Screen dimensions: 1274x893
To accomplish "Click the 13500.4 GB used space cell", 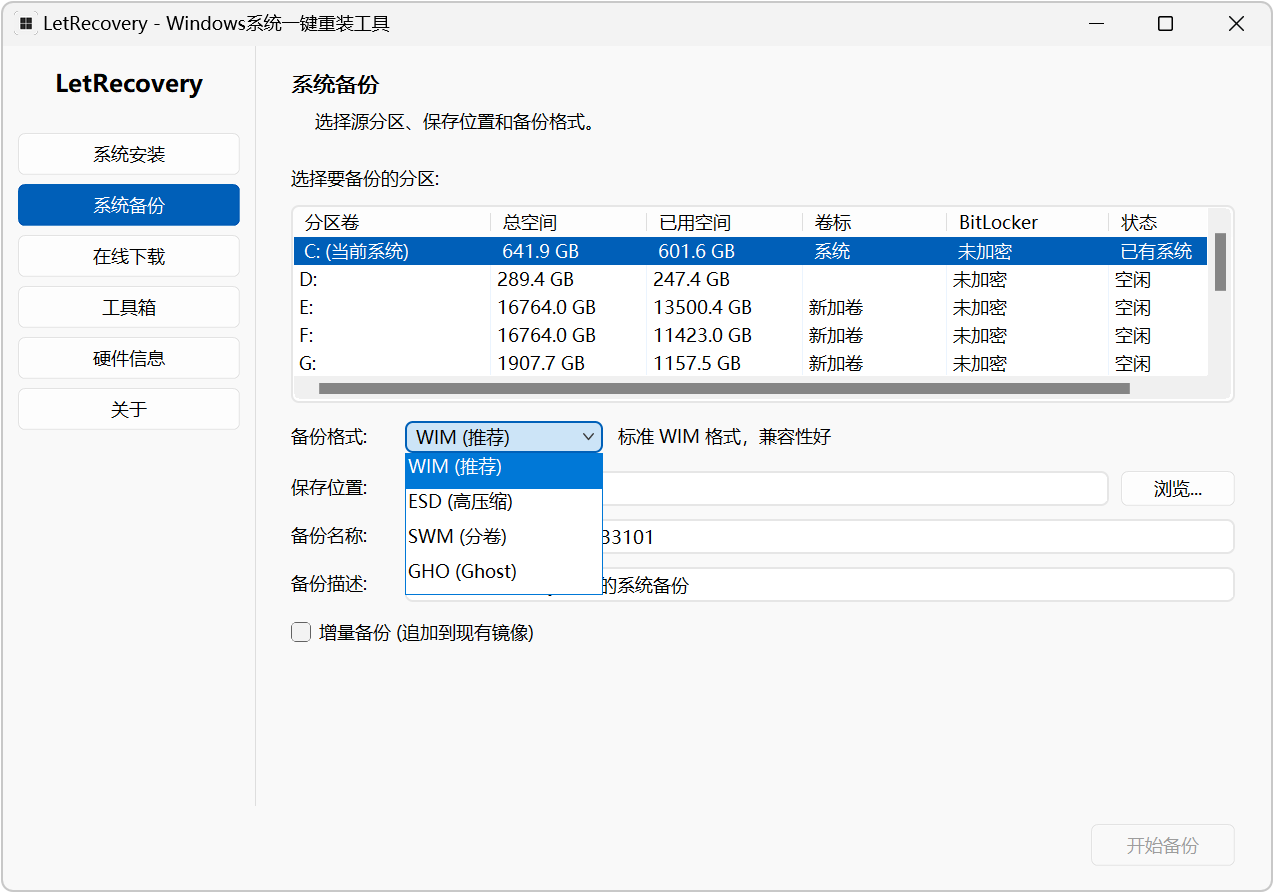I will coord(702,307).
